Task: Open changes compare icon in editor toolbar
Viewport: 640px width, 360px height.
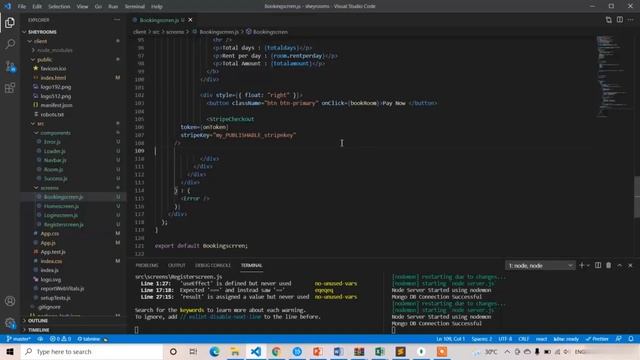Action: [x=609, y=20]
